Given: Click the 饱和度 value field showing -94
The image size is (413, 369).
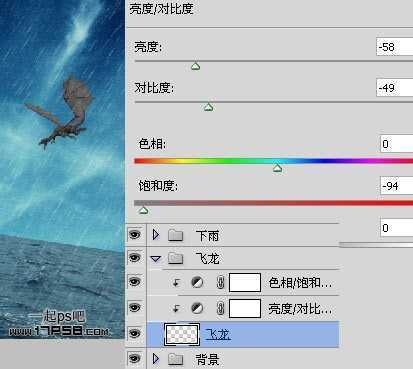Looking at the screenshot, I should tap(397, 186).
